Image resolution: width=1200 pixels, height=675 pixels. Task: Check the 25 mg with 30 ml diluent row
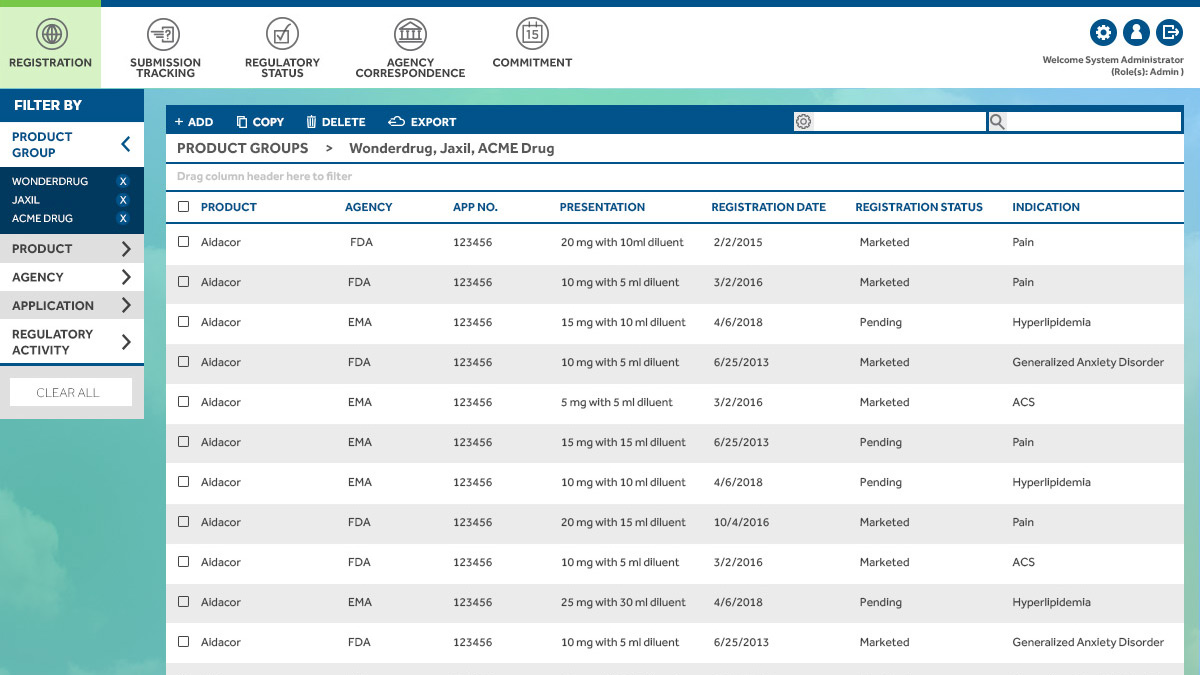point(183,602)
